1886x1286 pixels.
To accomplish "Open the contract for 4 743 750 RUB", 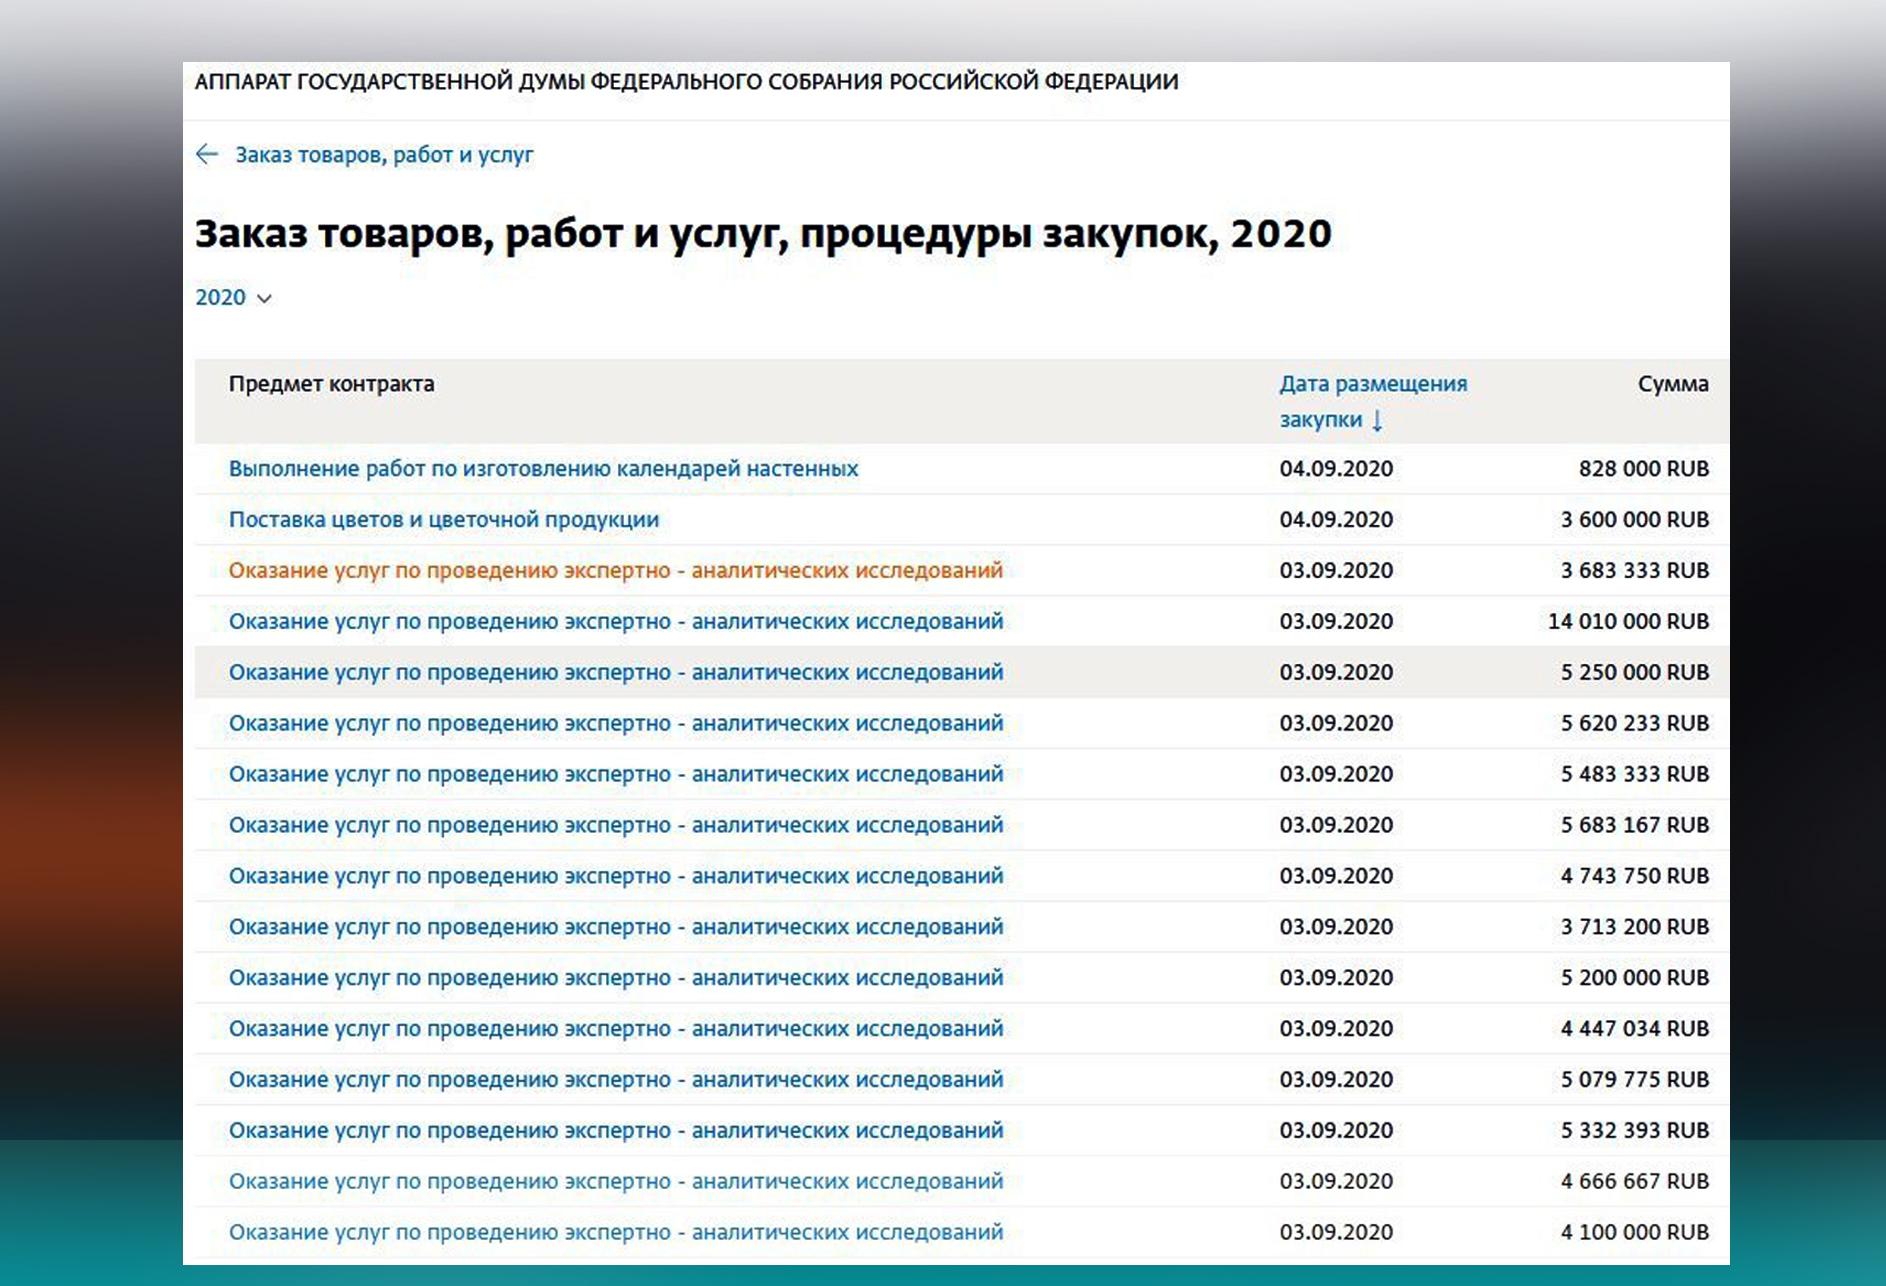I will [x=615, y=877].
